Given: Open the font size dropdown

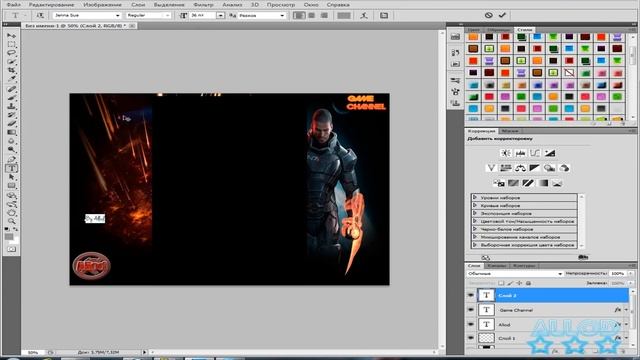Looking at the screenshot, I should [x=220, y=15].
